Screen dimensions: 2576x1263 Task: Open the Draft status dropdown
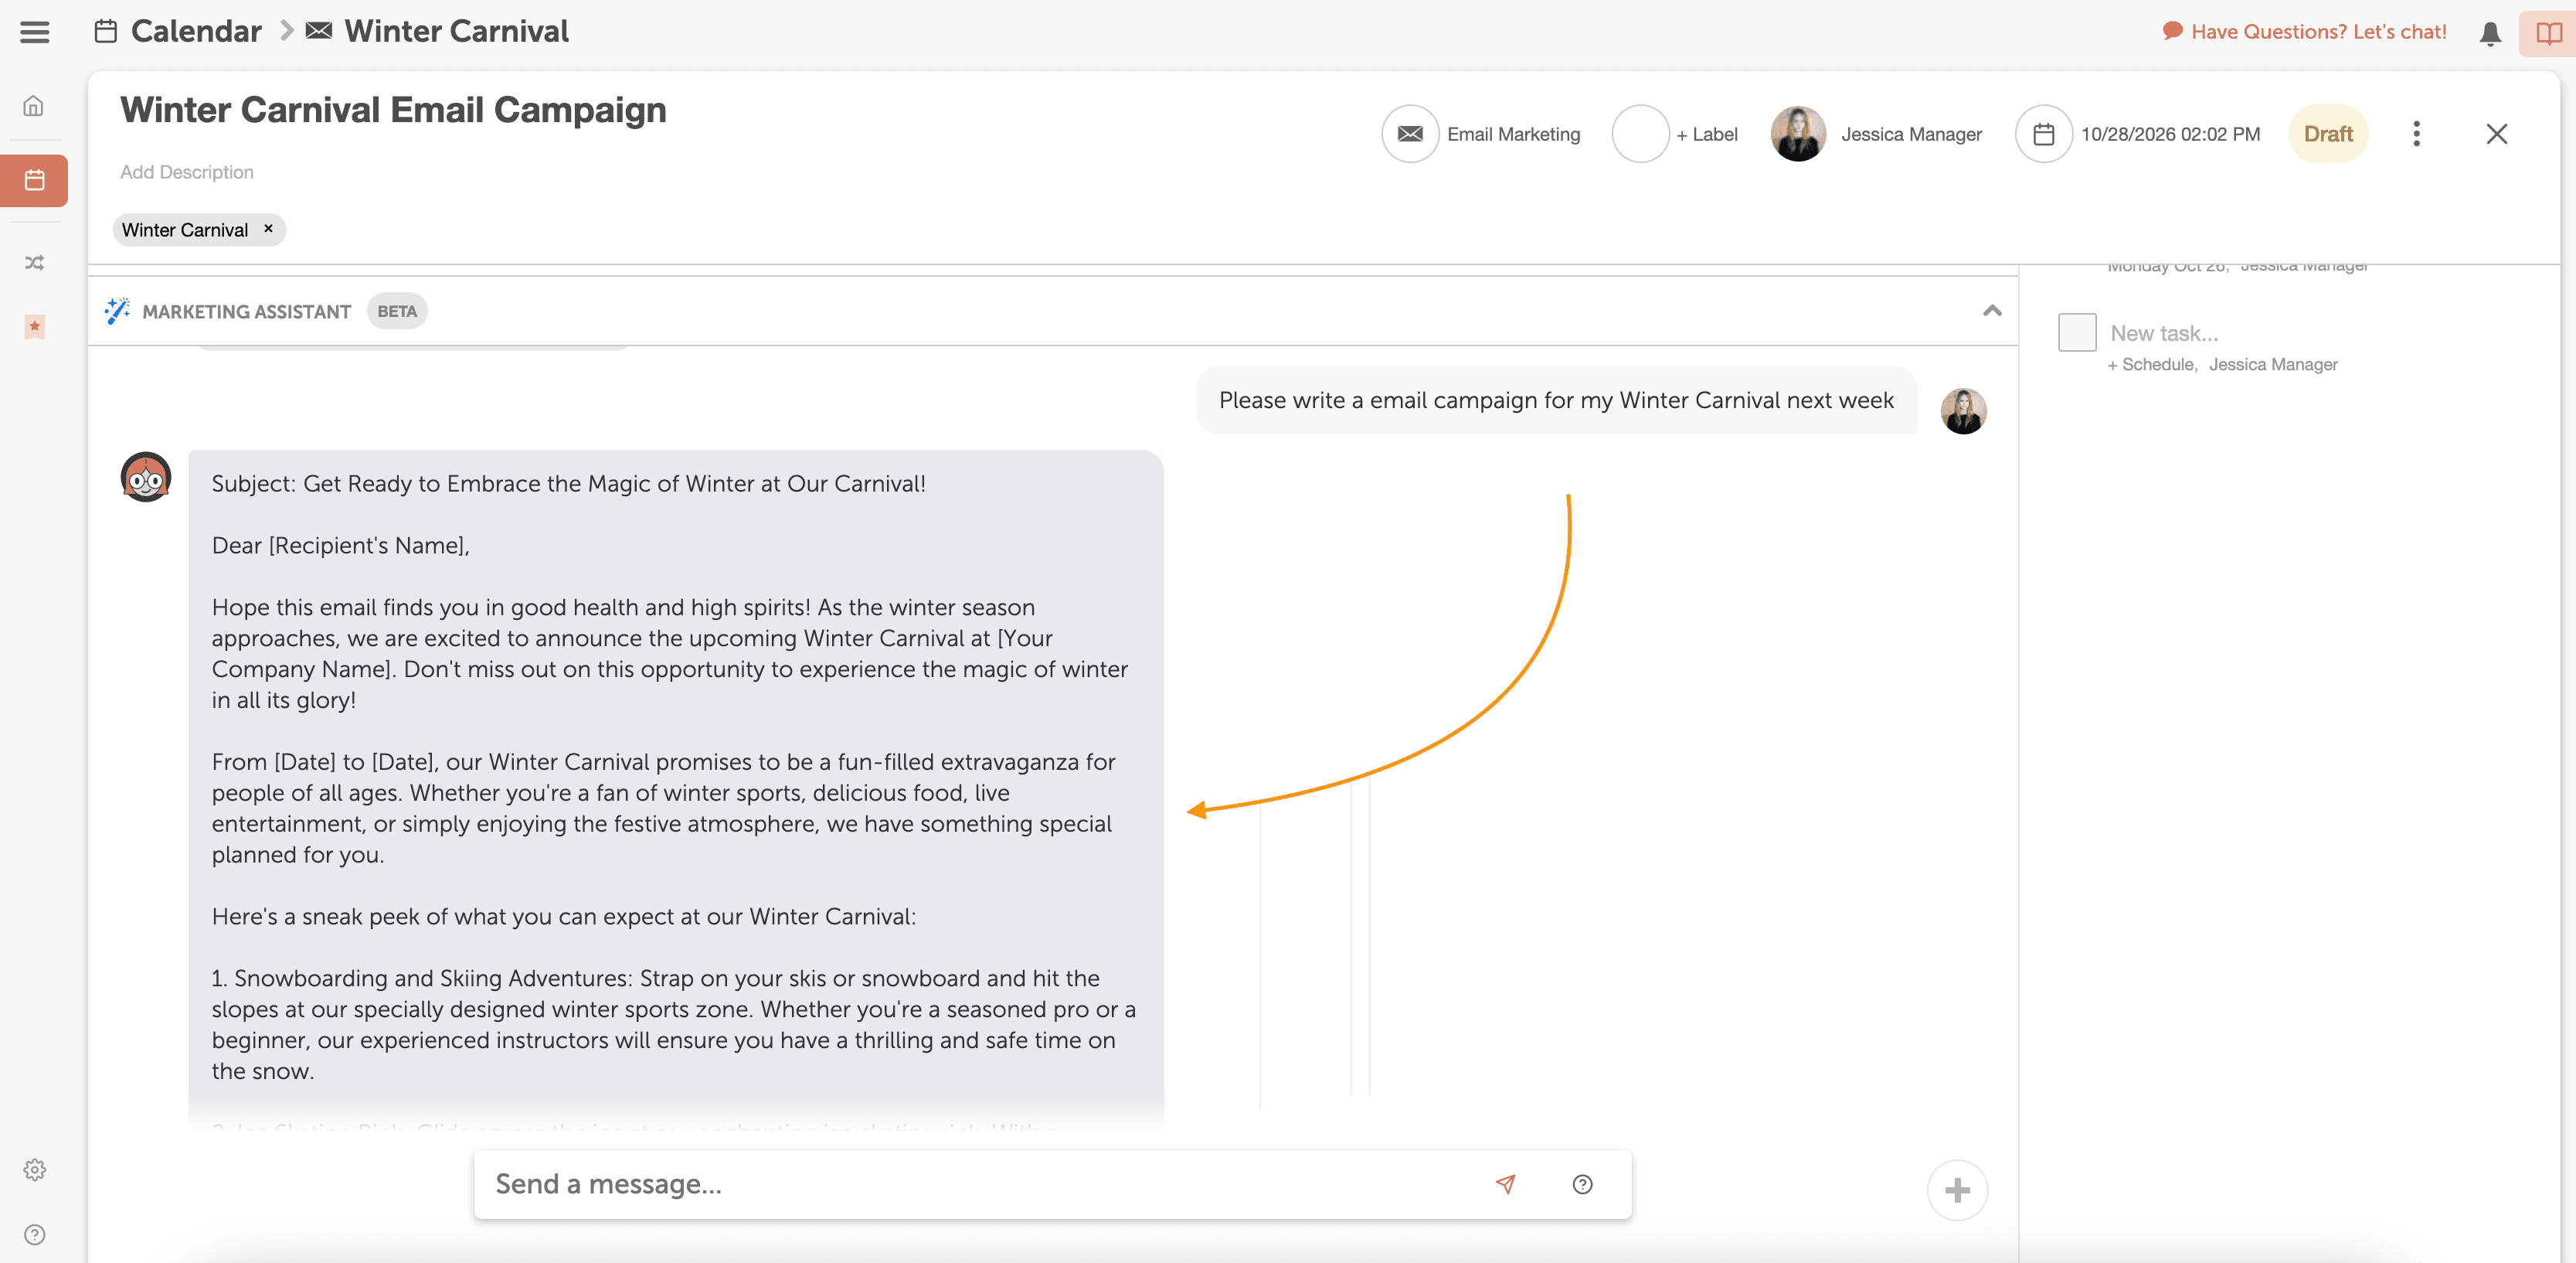(2327, 134)
